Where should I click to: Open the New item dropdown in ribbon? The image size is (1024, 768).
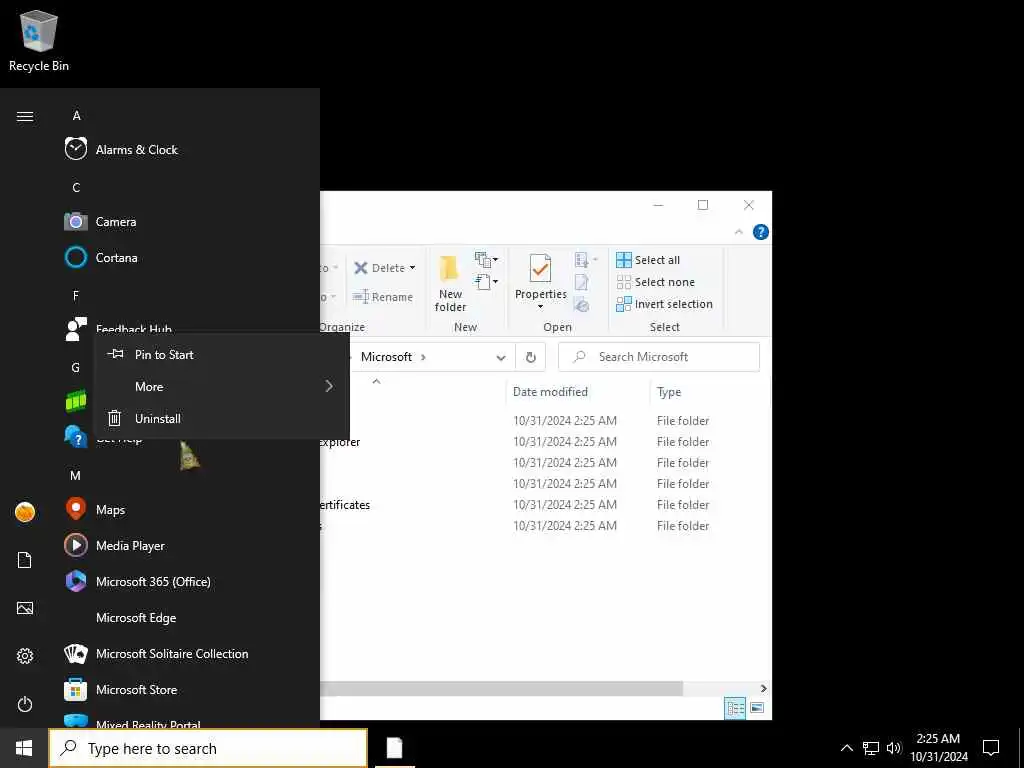[x=486, y=260]
